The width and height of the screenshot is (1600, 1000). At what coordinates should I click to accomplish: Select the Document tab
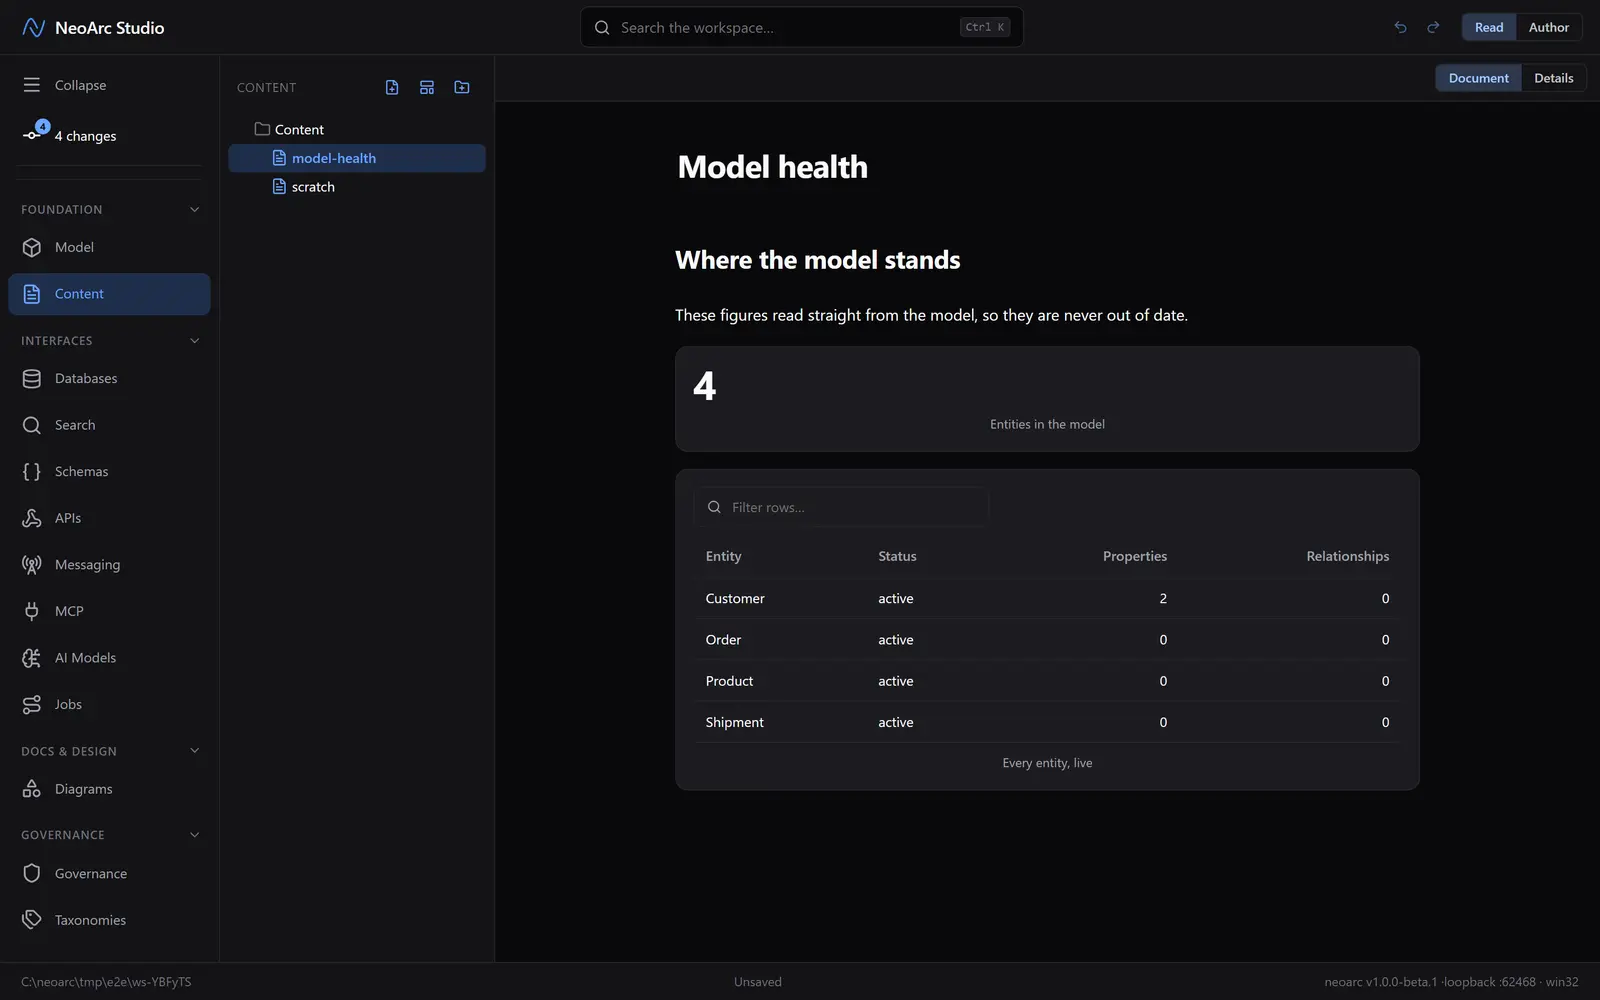coord(1478,78)
